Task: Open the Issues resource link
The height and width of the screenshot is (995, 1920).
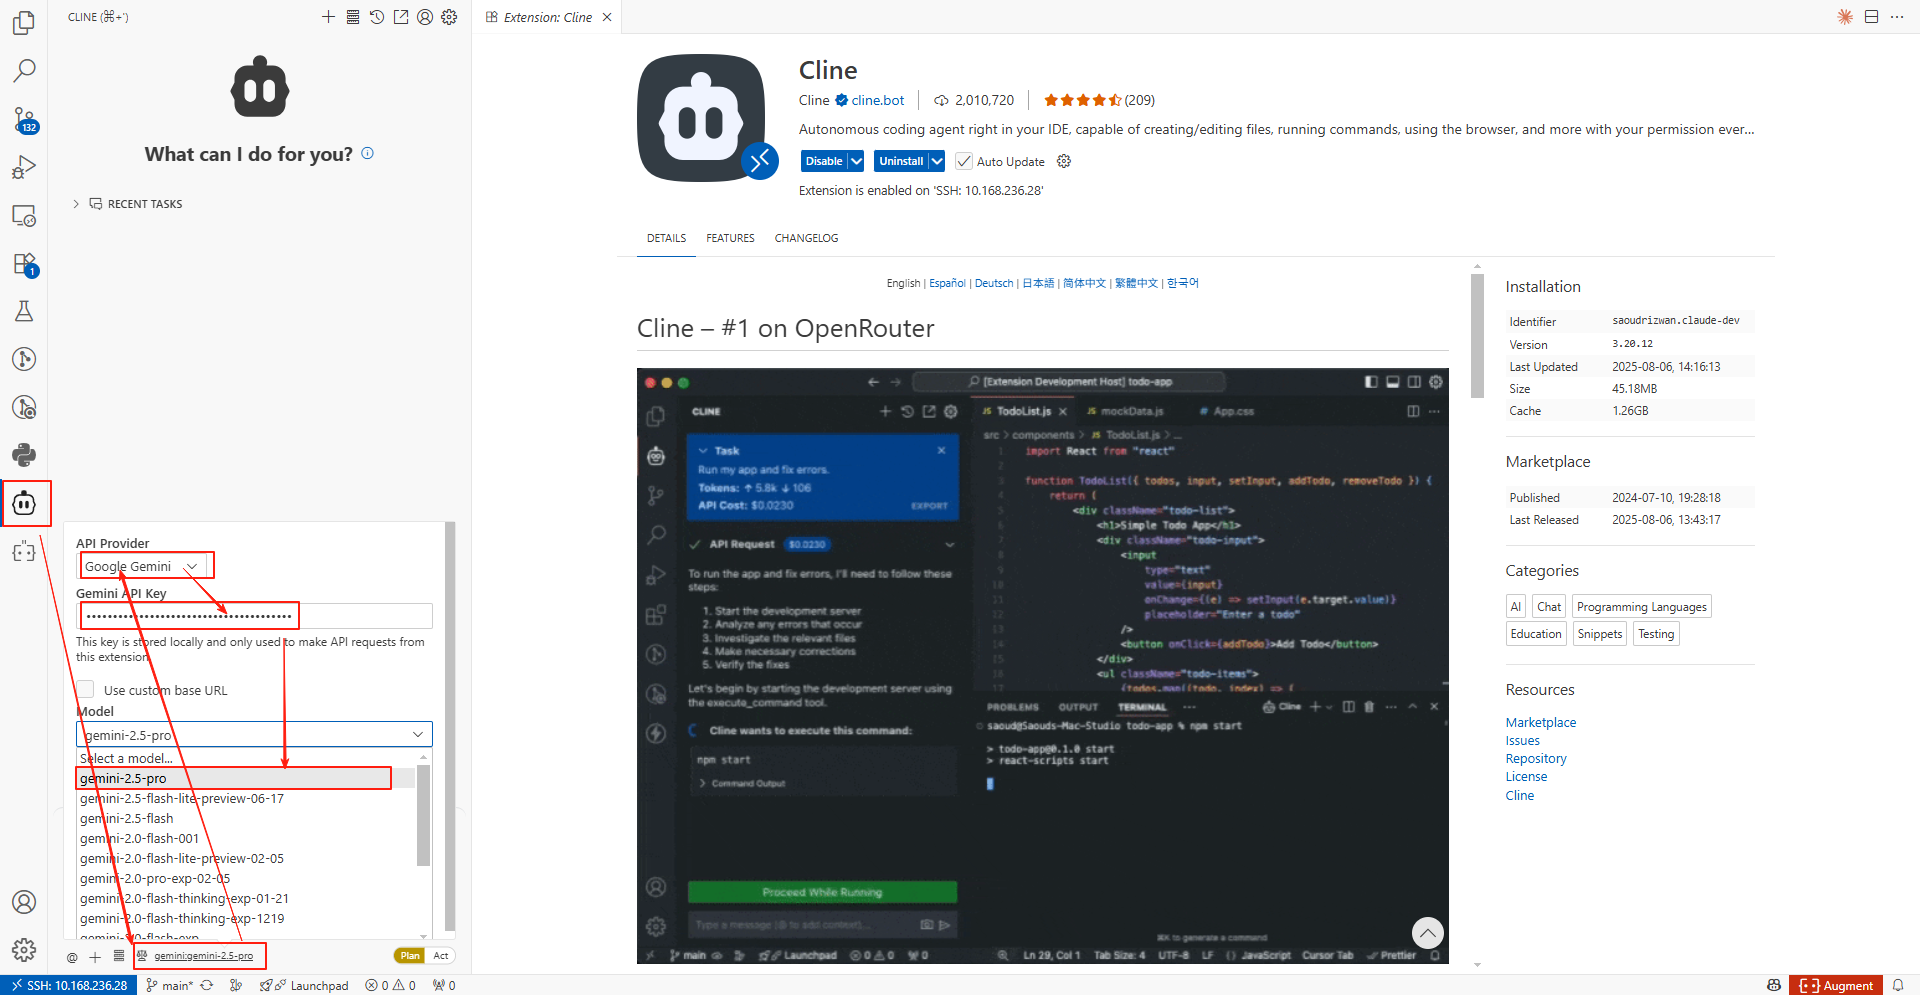Action: [x=1522, y=740]
